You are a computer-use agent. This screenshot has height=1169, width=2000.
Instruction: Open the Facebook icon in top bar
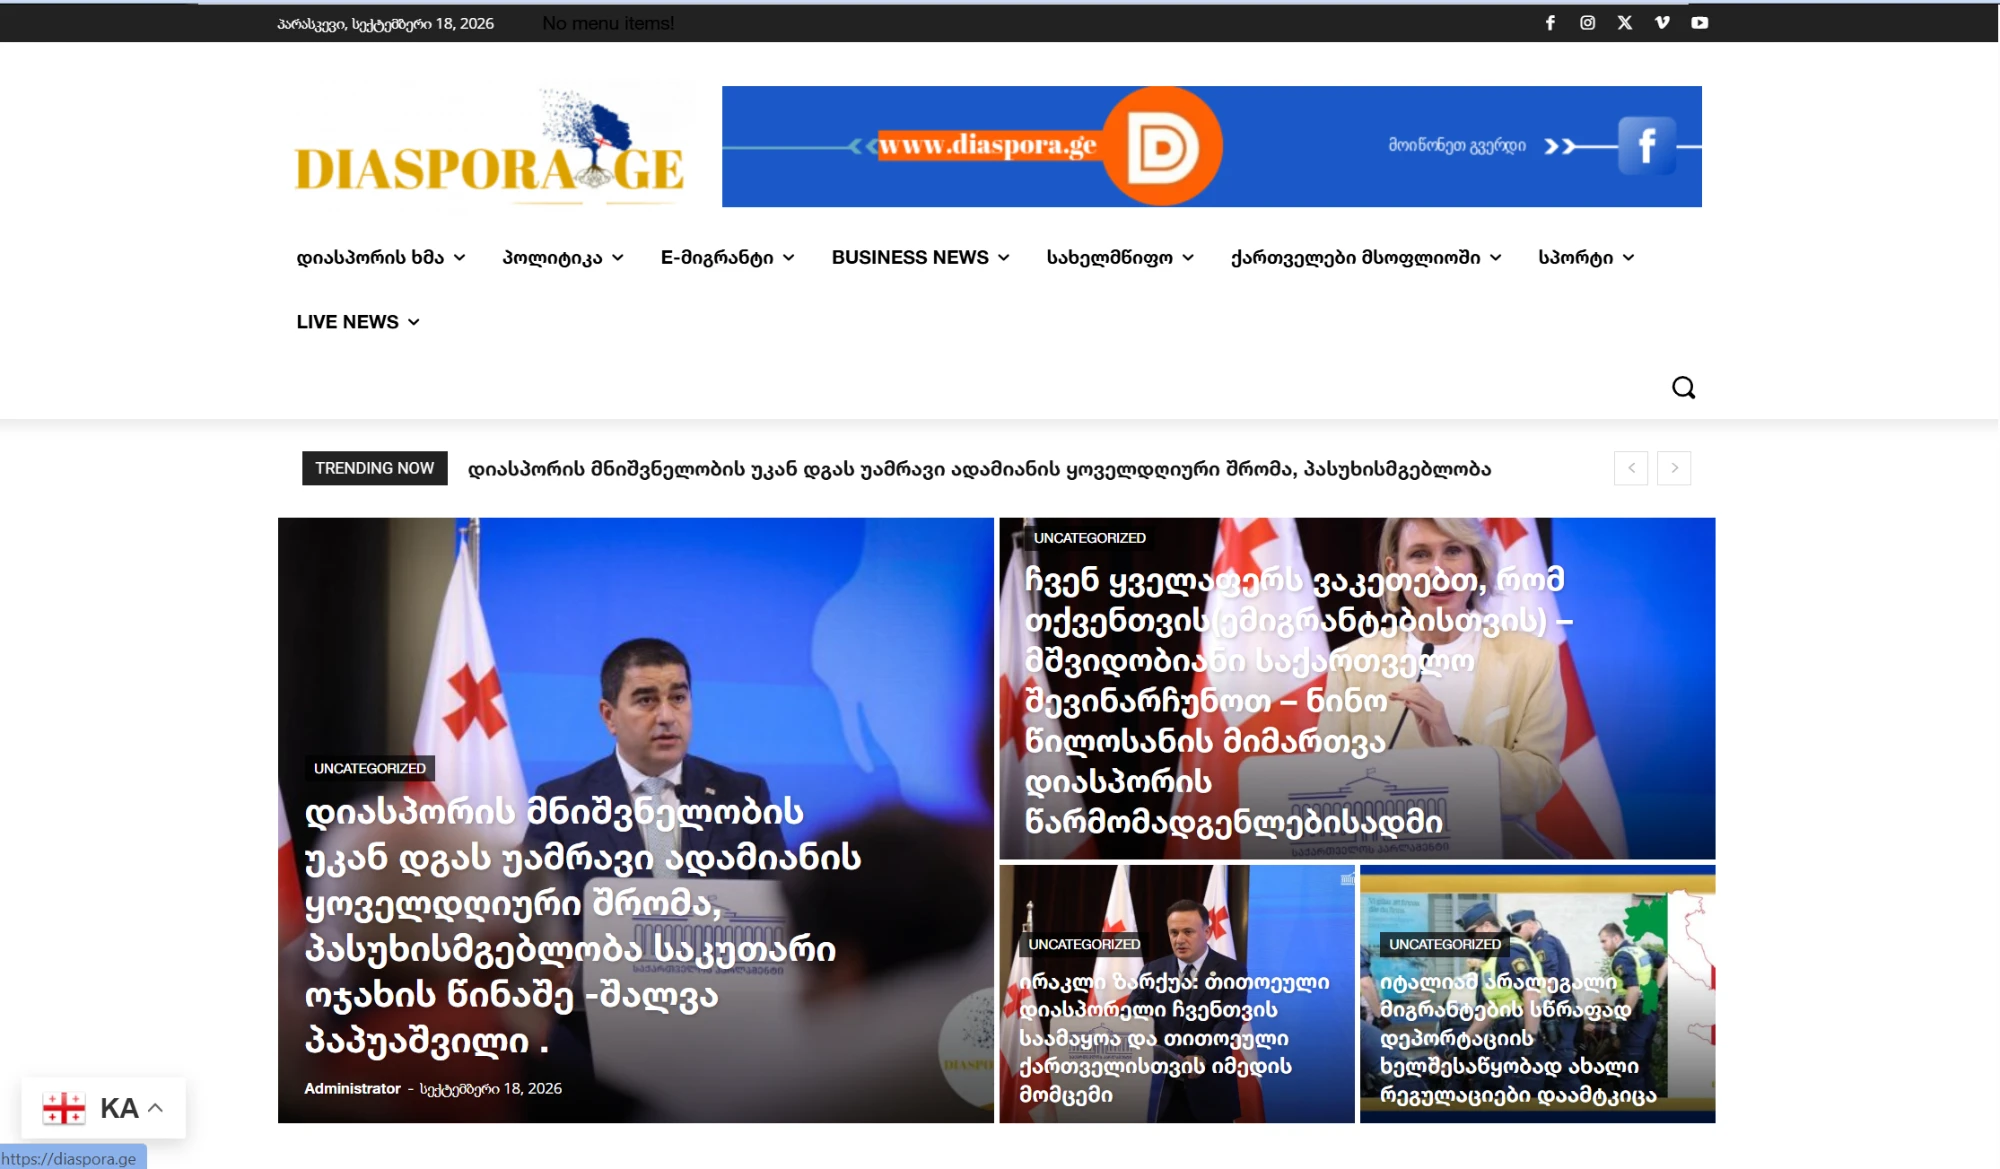click(1550, 23)
